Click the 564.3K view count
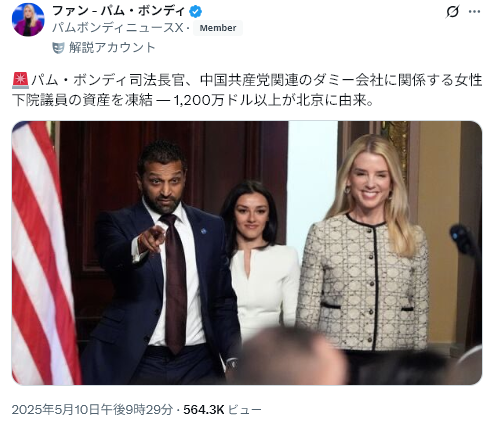This screenshot has width=487, height=422. (x=204, y=410)
